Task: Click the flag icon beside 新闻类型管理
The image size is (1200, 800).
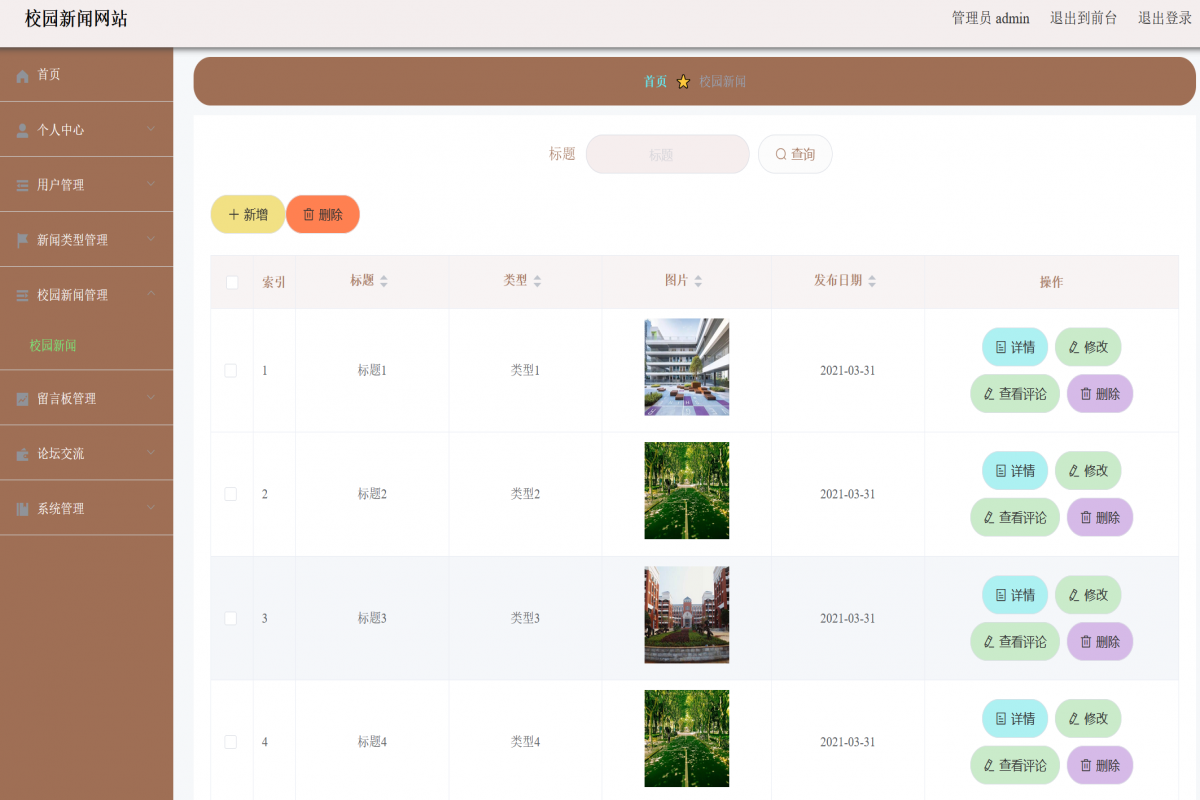Action: (20, 239)
